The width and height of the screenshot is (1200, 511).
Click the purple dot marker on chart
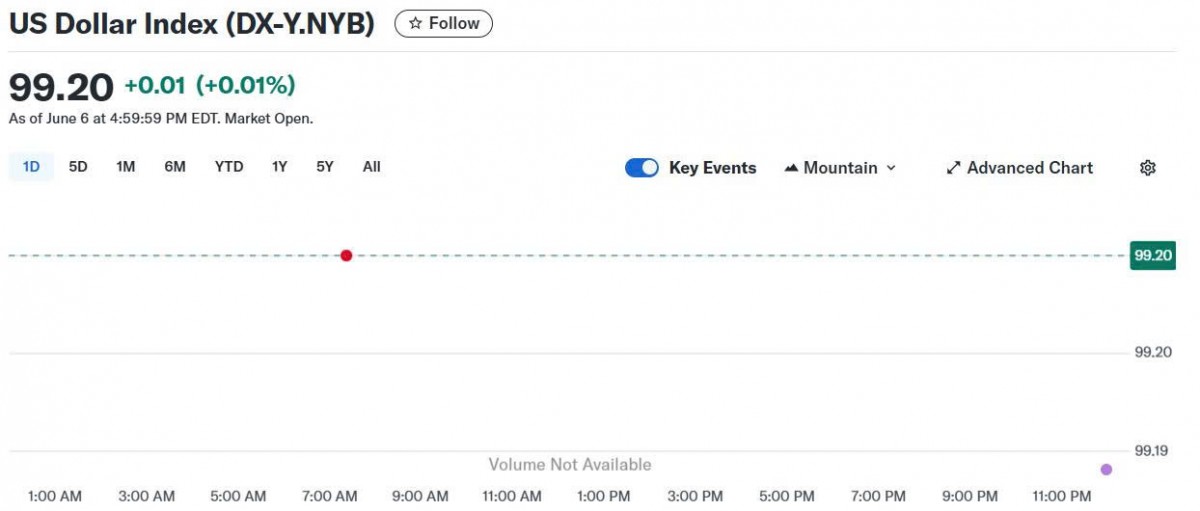[1106, 469]
